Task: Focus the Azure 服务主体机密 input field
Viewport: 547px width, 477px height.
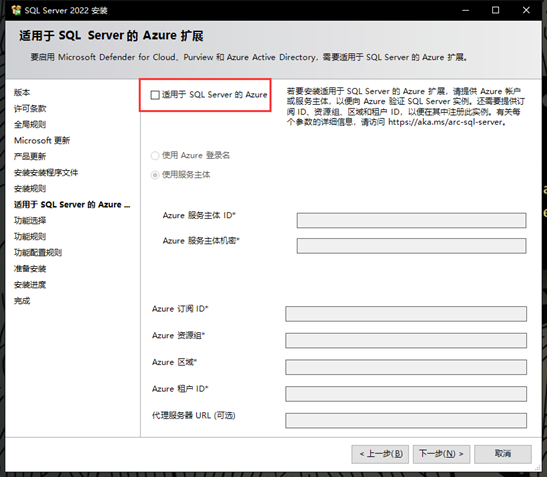Action: tap(411, 246)
